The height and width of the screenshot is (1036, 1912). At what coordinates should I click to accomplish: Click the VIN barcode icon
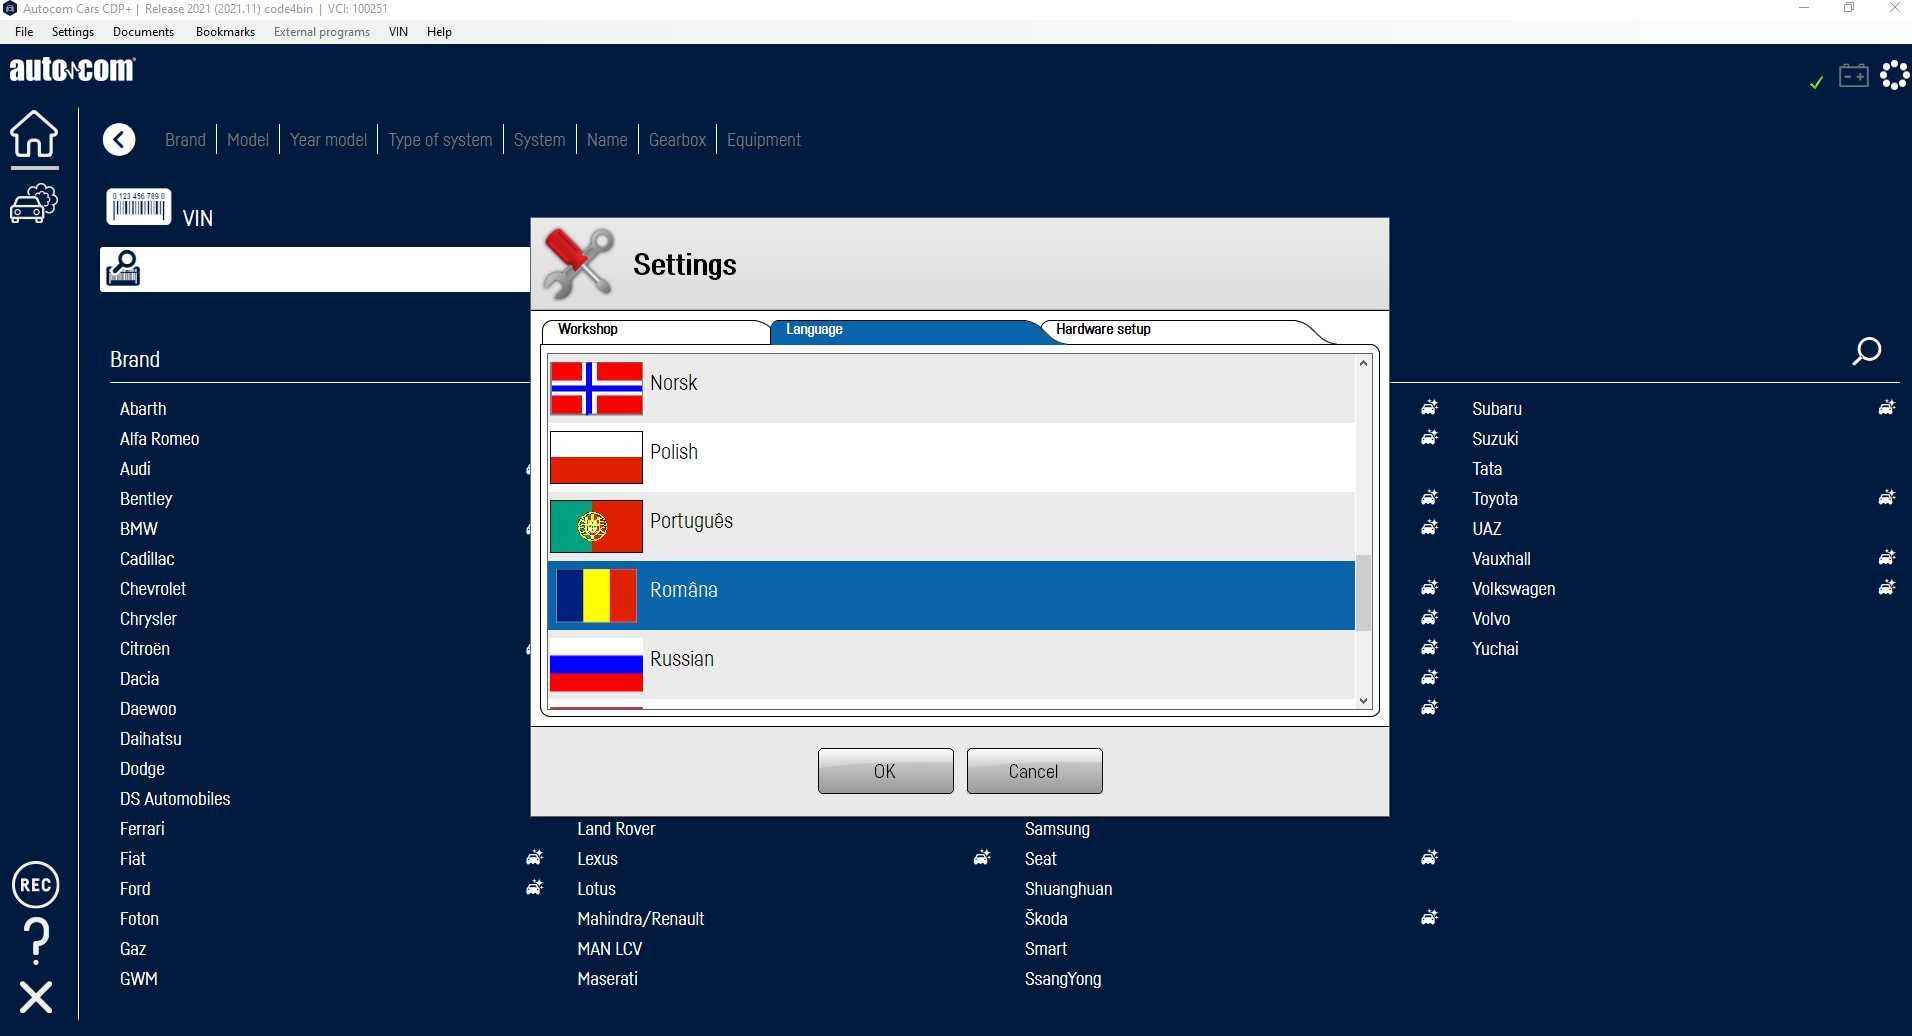click(x=139, y=207)
